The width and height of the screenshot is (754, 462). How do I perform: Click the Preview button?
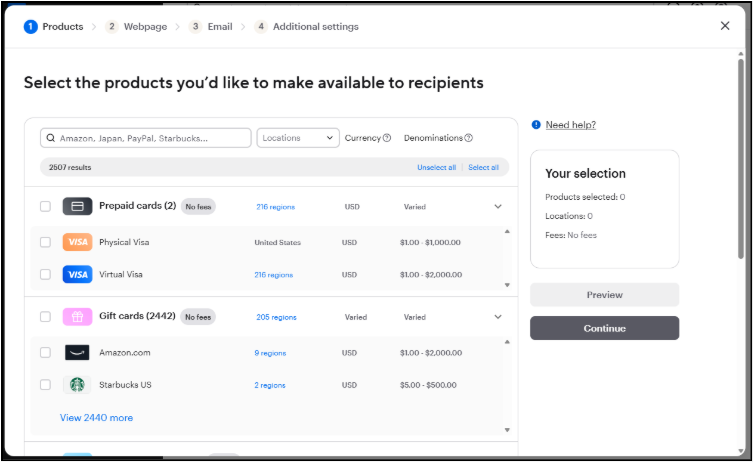(x=604, y=295)
